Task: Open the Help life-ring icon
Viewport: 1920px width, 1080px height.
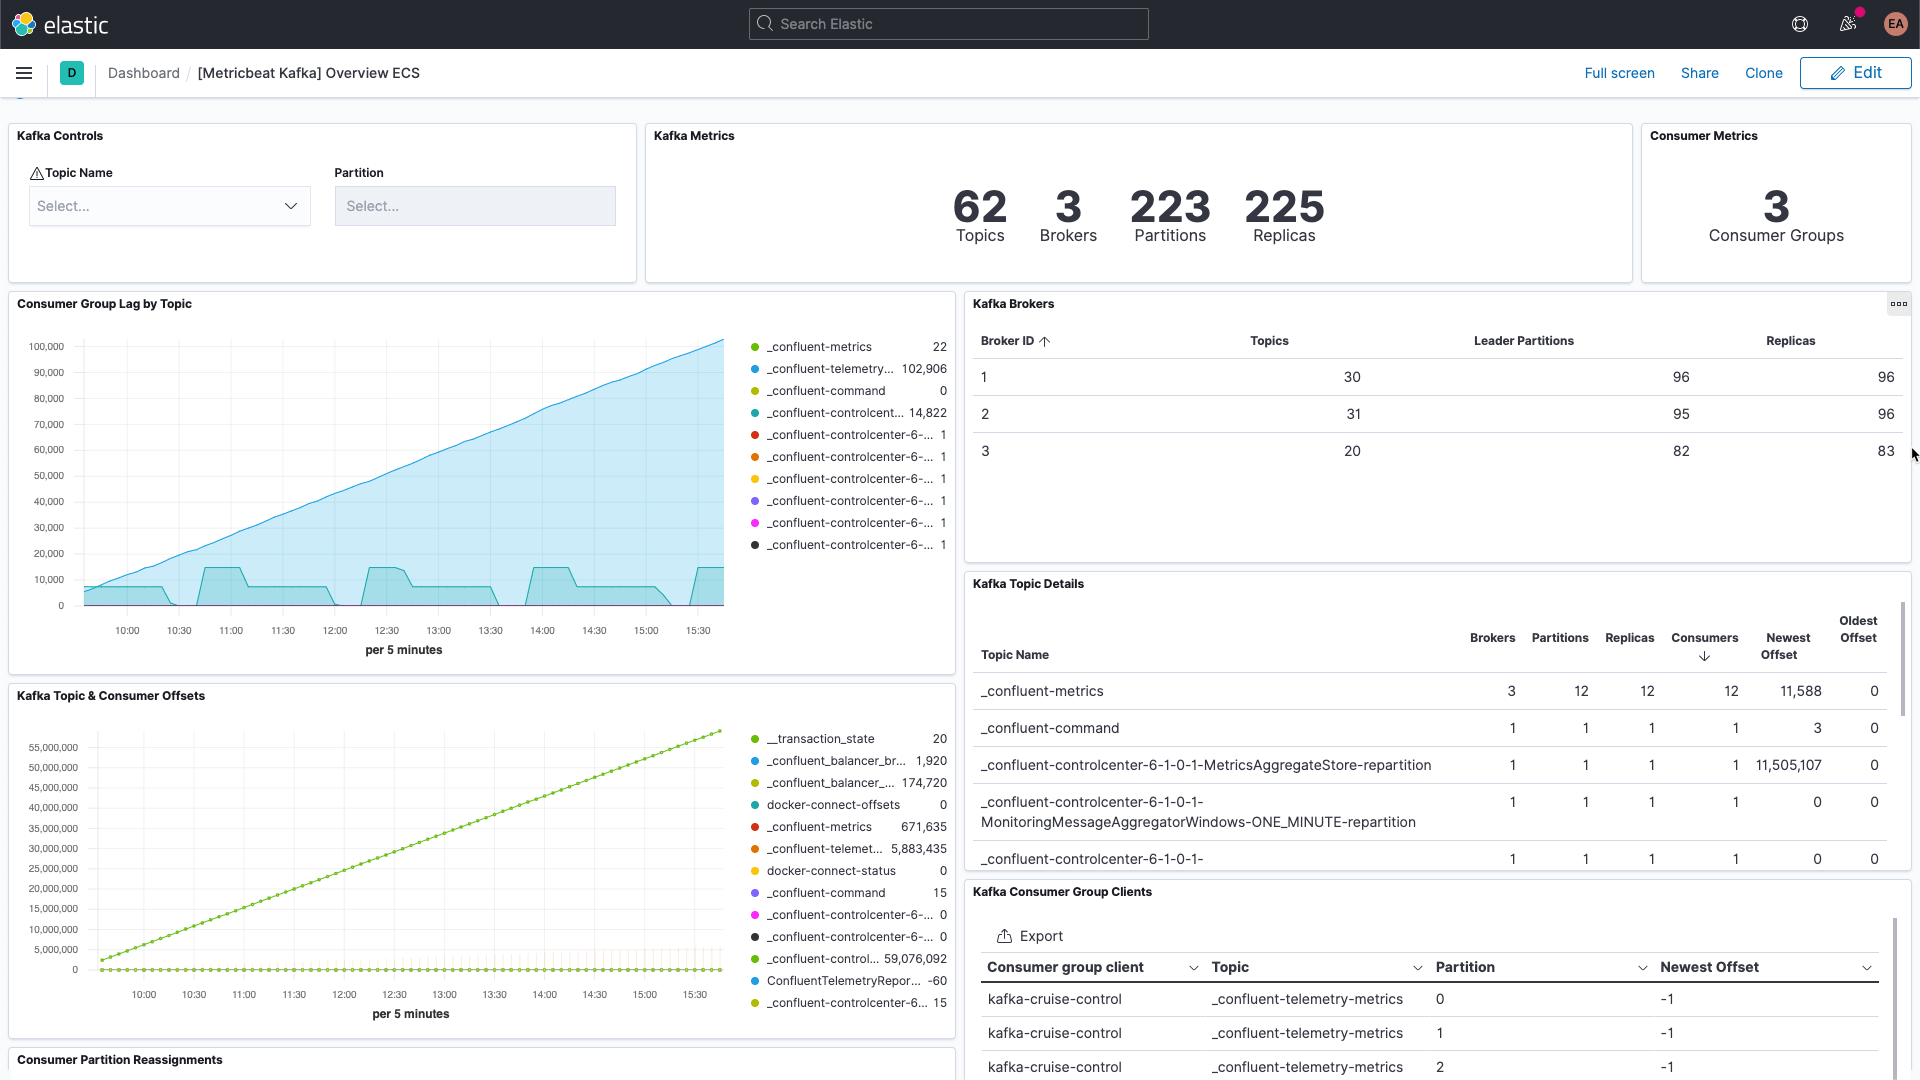Action: click(1800, 24)
